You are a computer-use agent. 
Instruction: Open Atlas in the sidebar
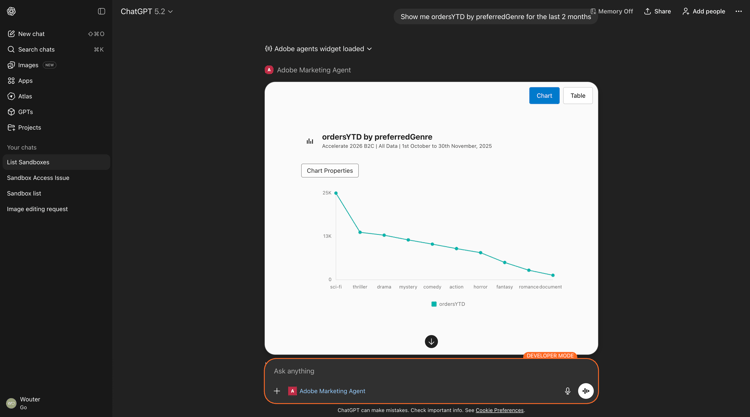coord(56,96)
